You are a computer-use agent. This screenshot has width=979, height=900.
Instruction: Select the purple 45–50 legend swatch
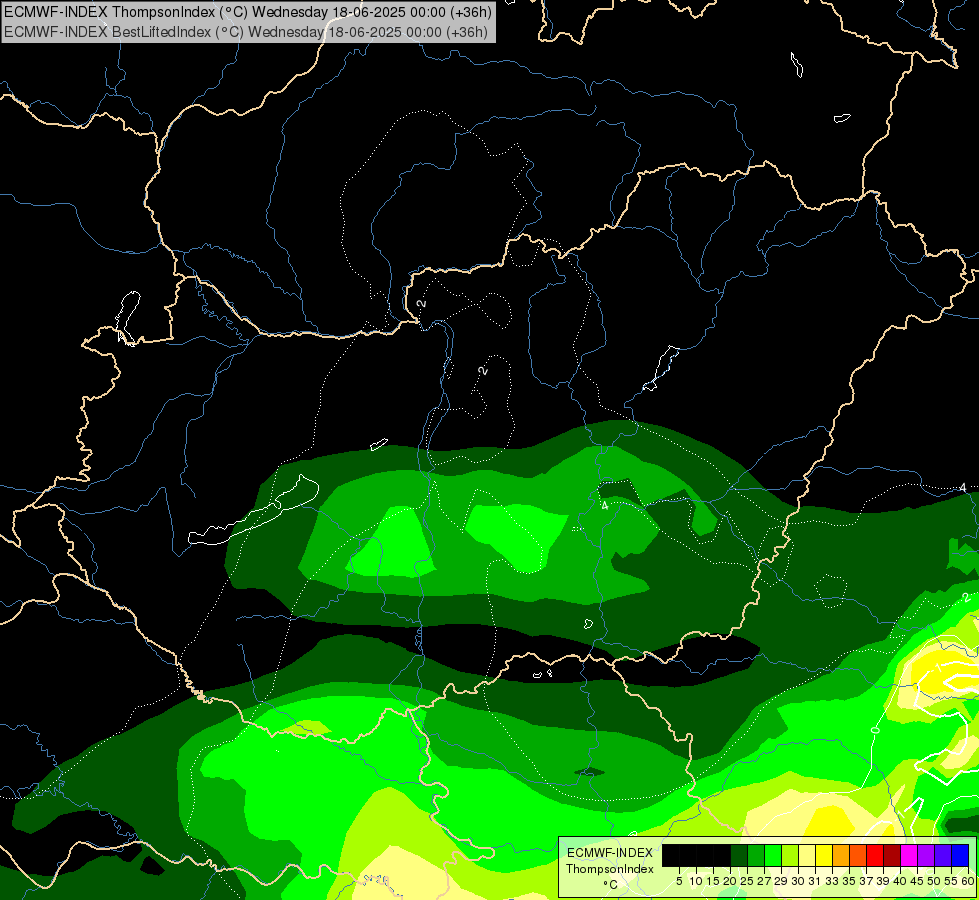(x=926, y=855)
